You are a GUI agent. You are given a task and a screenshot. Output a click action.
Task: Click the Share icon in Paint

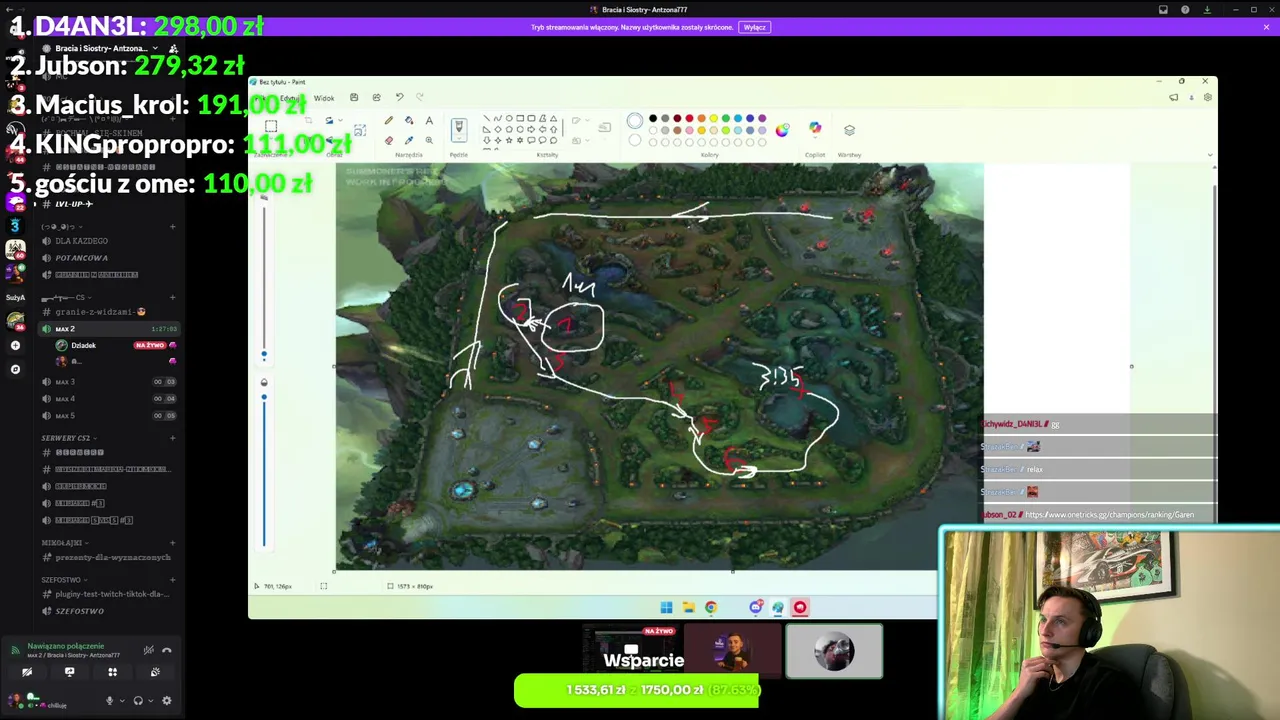click(x=376, y=98)
